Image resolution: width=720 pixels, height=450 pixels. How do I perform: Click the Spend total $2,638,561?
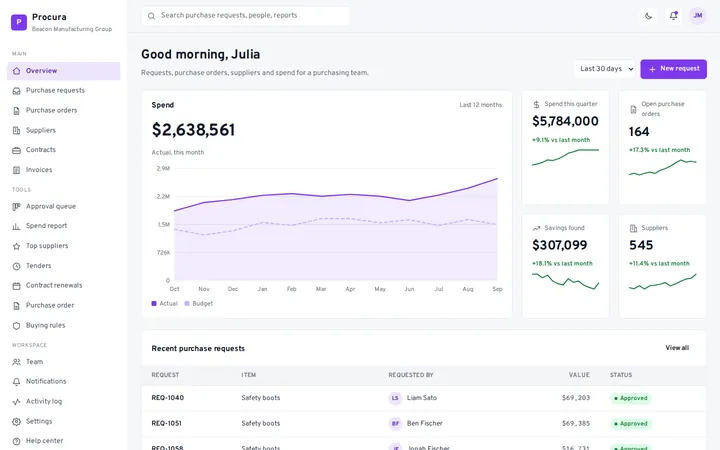click(193, 130)
